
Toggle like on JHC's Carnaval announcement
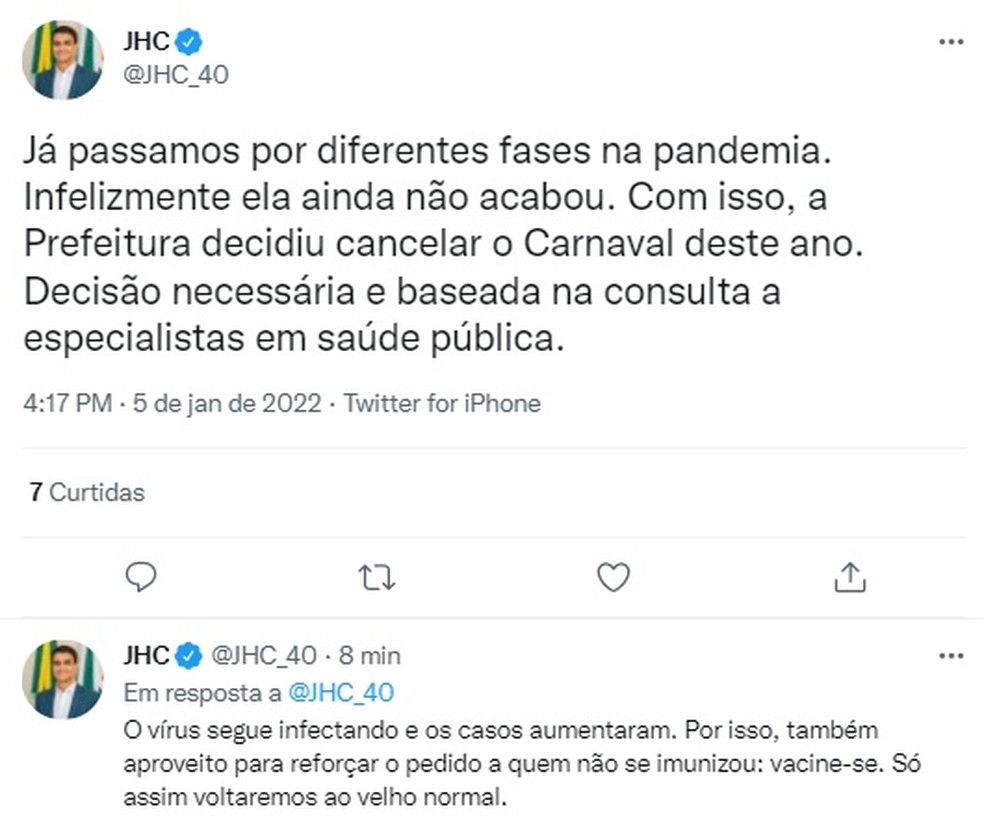point(613,577)
